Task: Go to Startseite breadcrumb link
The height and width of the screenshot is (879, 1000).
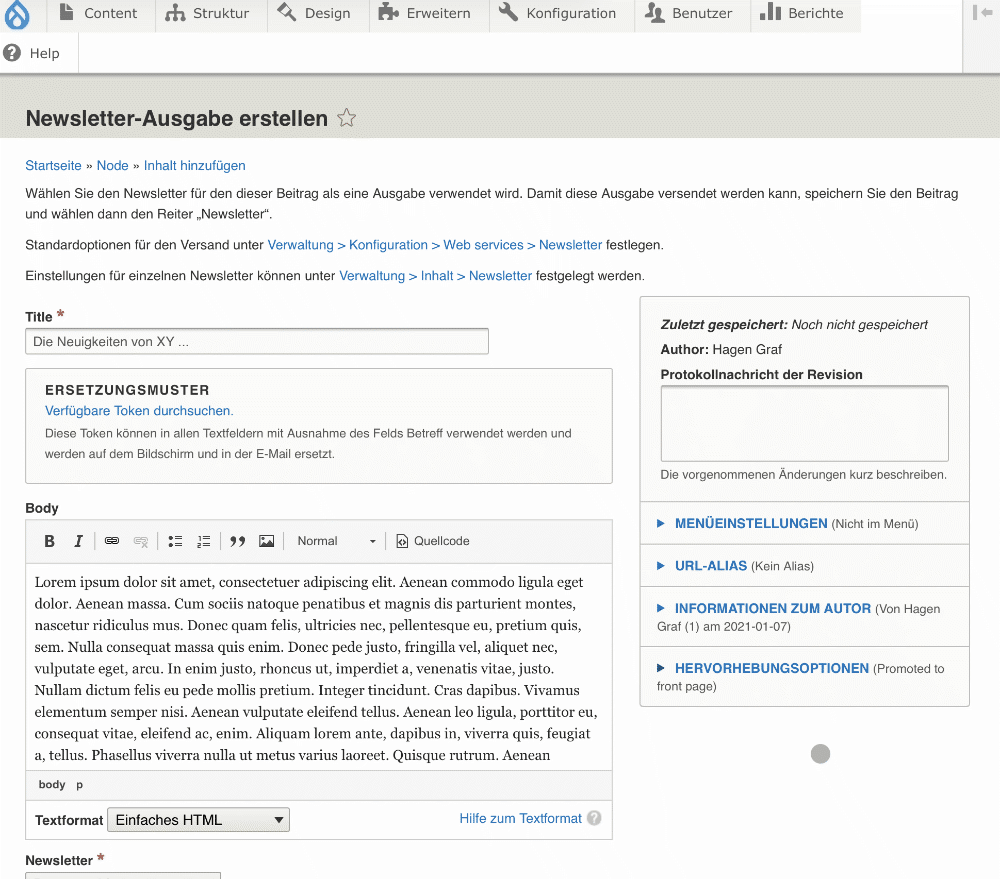Action: [x=54, y=165]
